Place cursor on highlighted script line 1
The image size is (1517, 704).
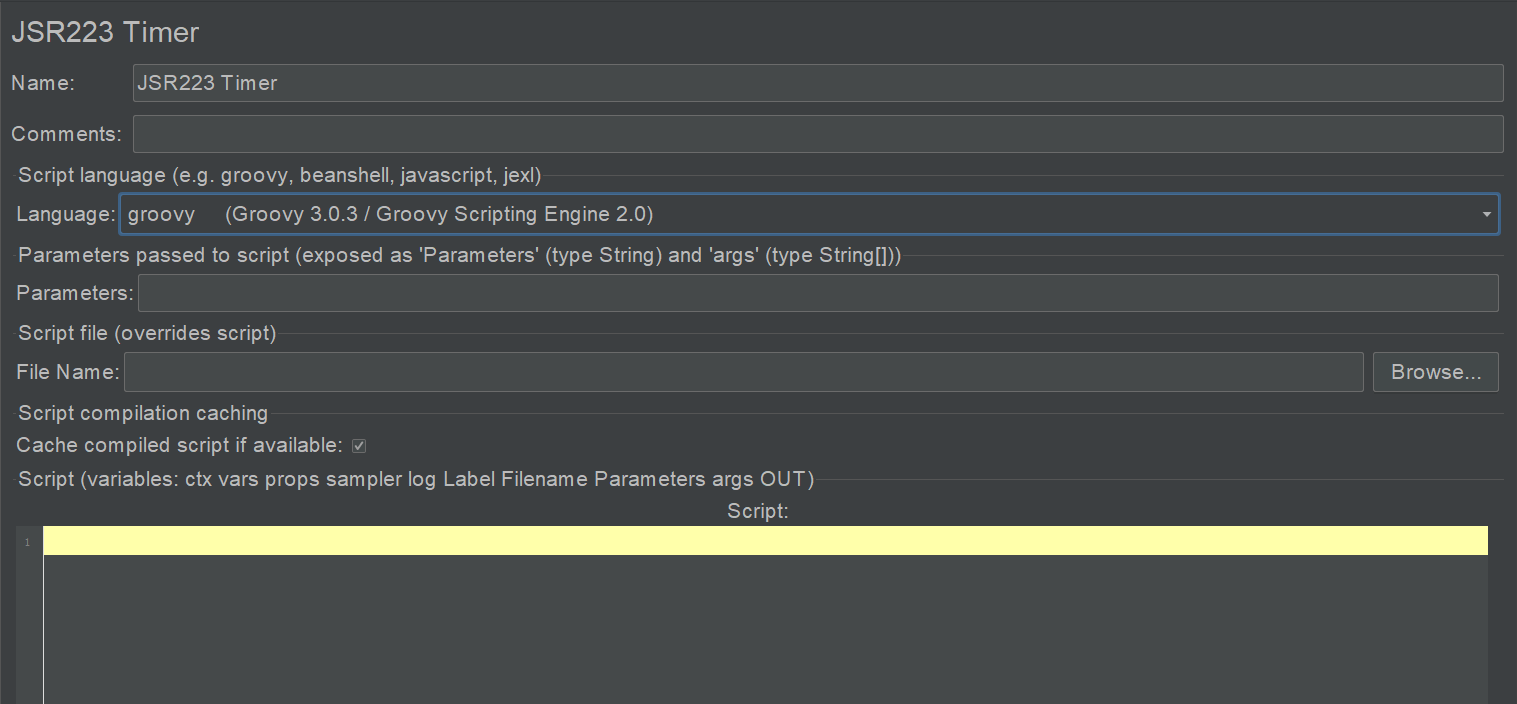click(765, 541)
